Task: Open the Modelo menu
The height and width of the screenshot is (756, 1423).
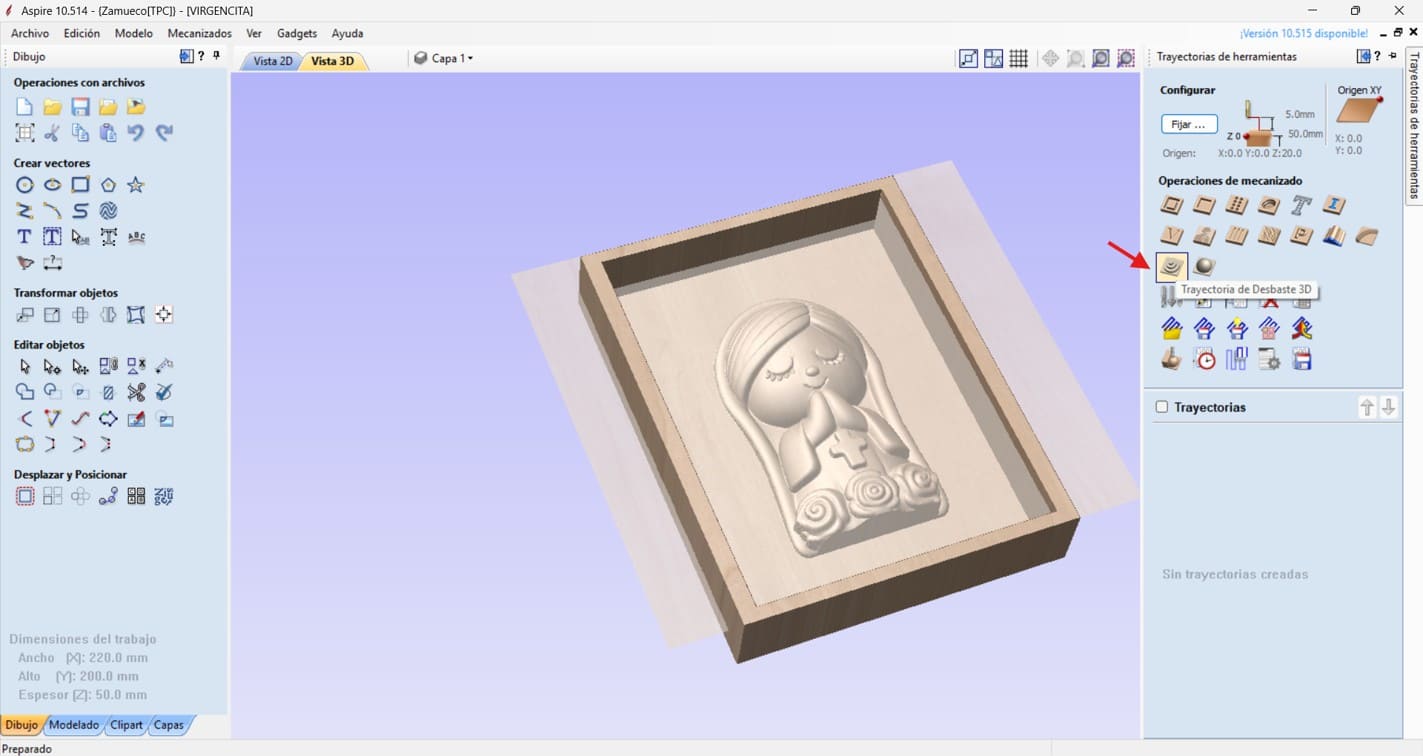Action: tap(134, 33)
